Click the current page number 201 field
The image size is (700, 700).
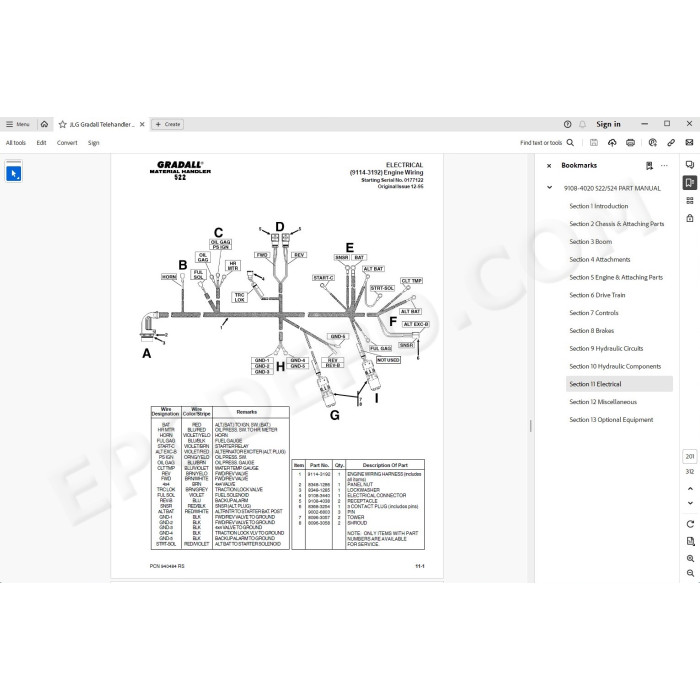[x=690, y=456]
